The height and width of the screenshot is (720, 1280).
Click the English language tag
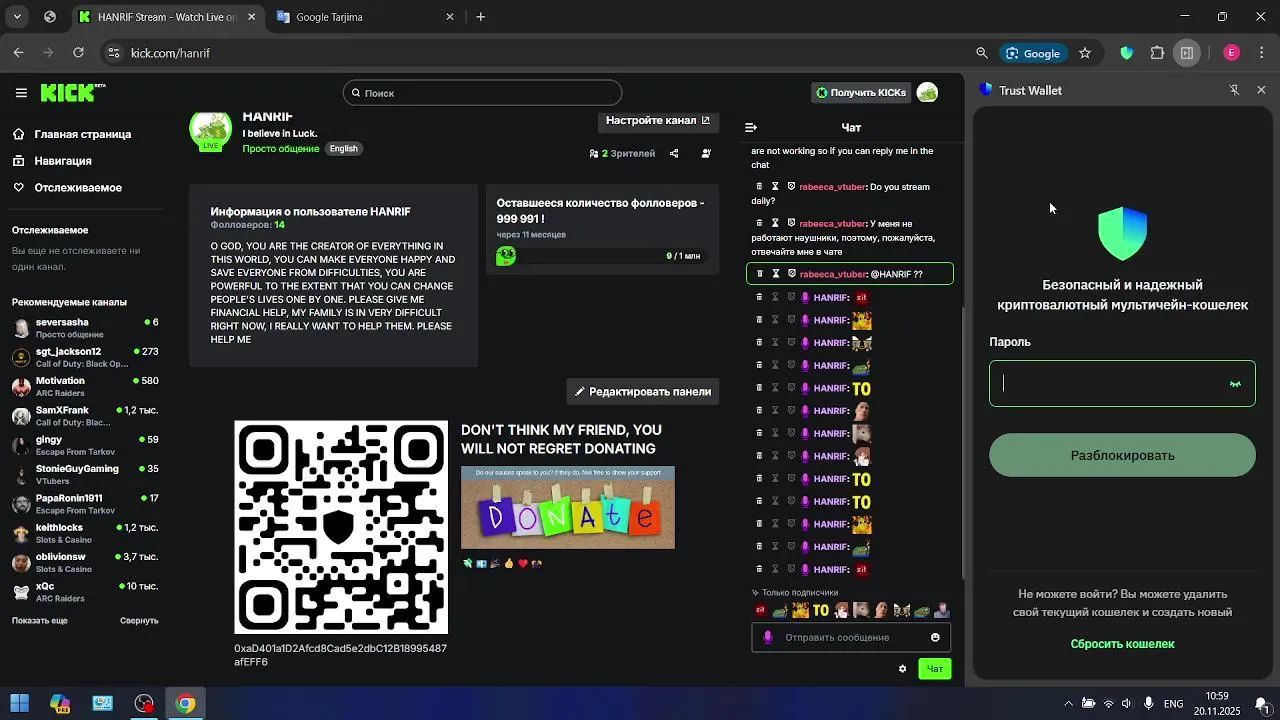click(x=344, y=149)
